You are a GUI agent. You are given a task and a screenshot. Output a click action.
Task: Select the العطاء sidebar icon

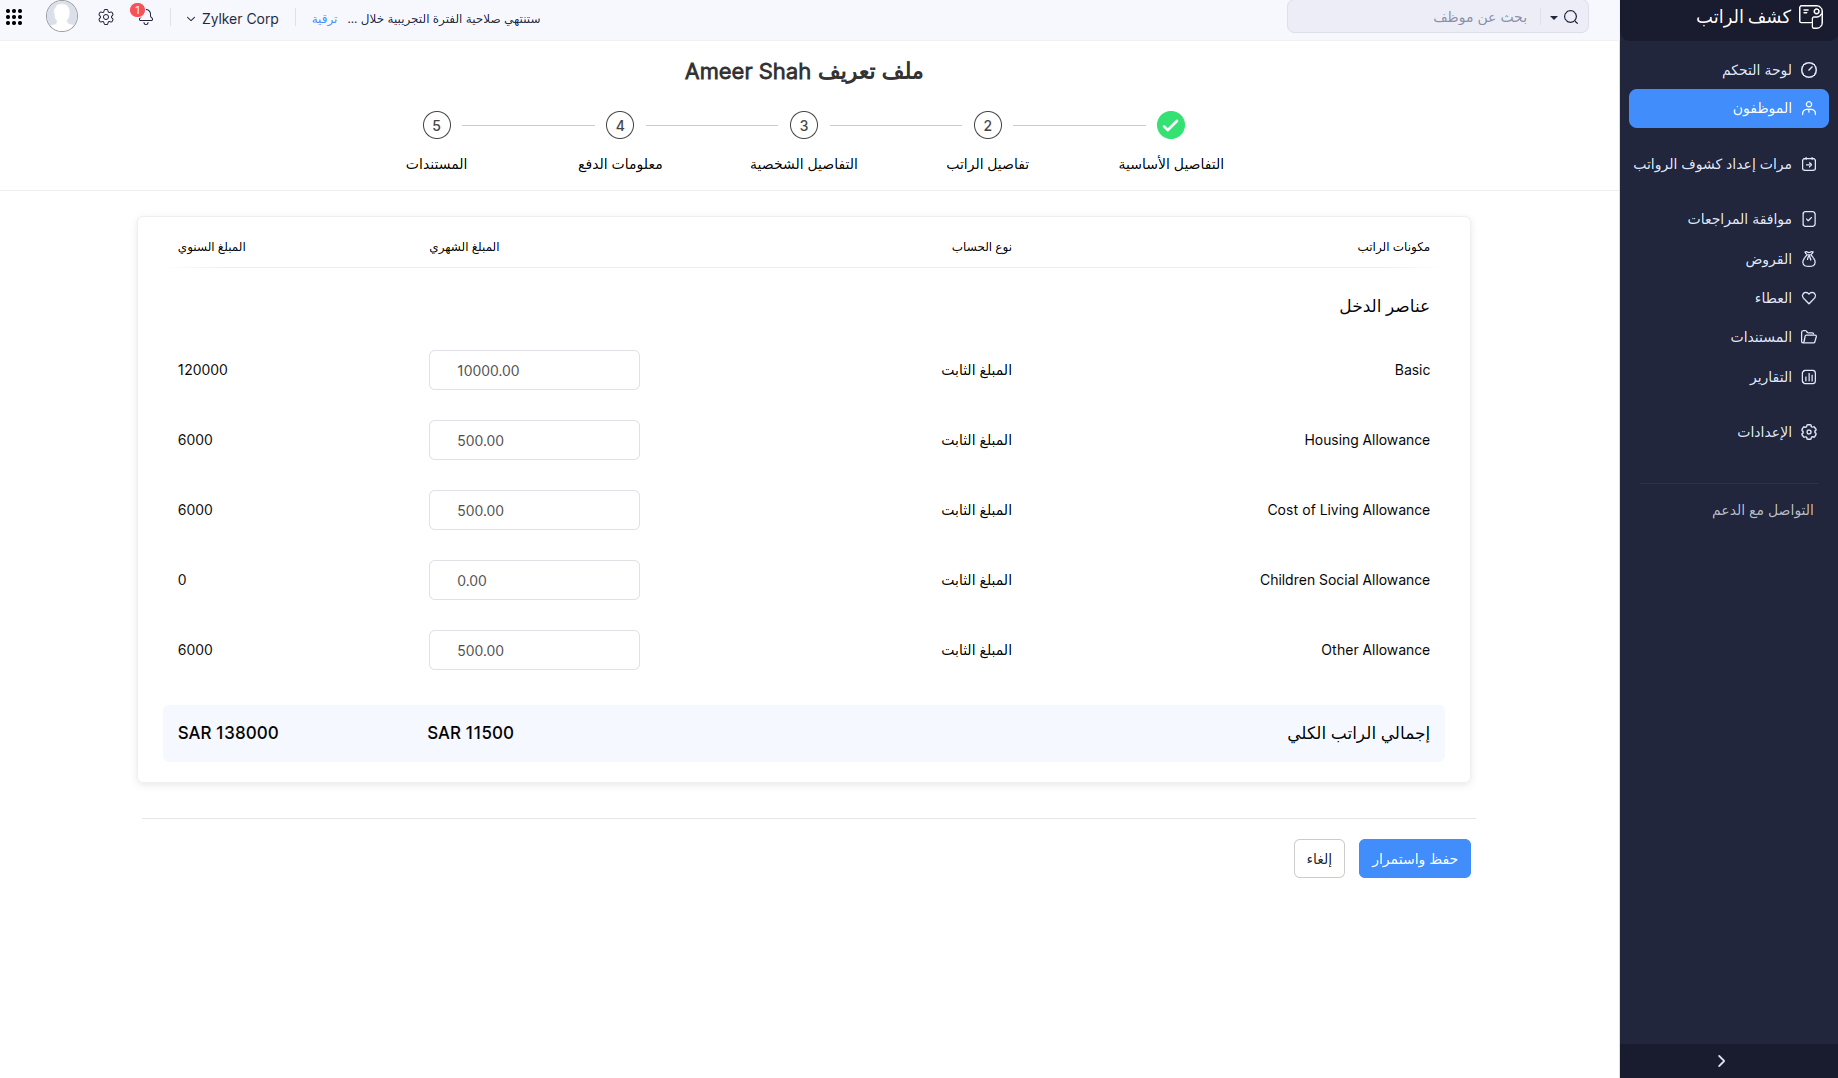tap(1809, 297)
